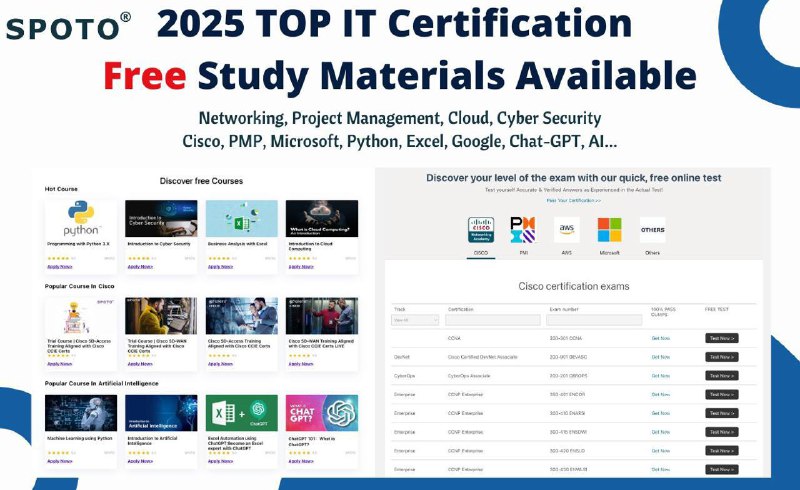
Task: Click Test Now for the CCNA row
Action: click(721, 338)
